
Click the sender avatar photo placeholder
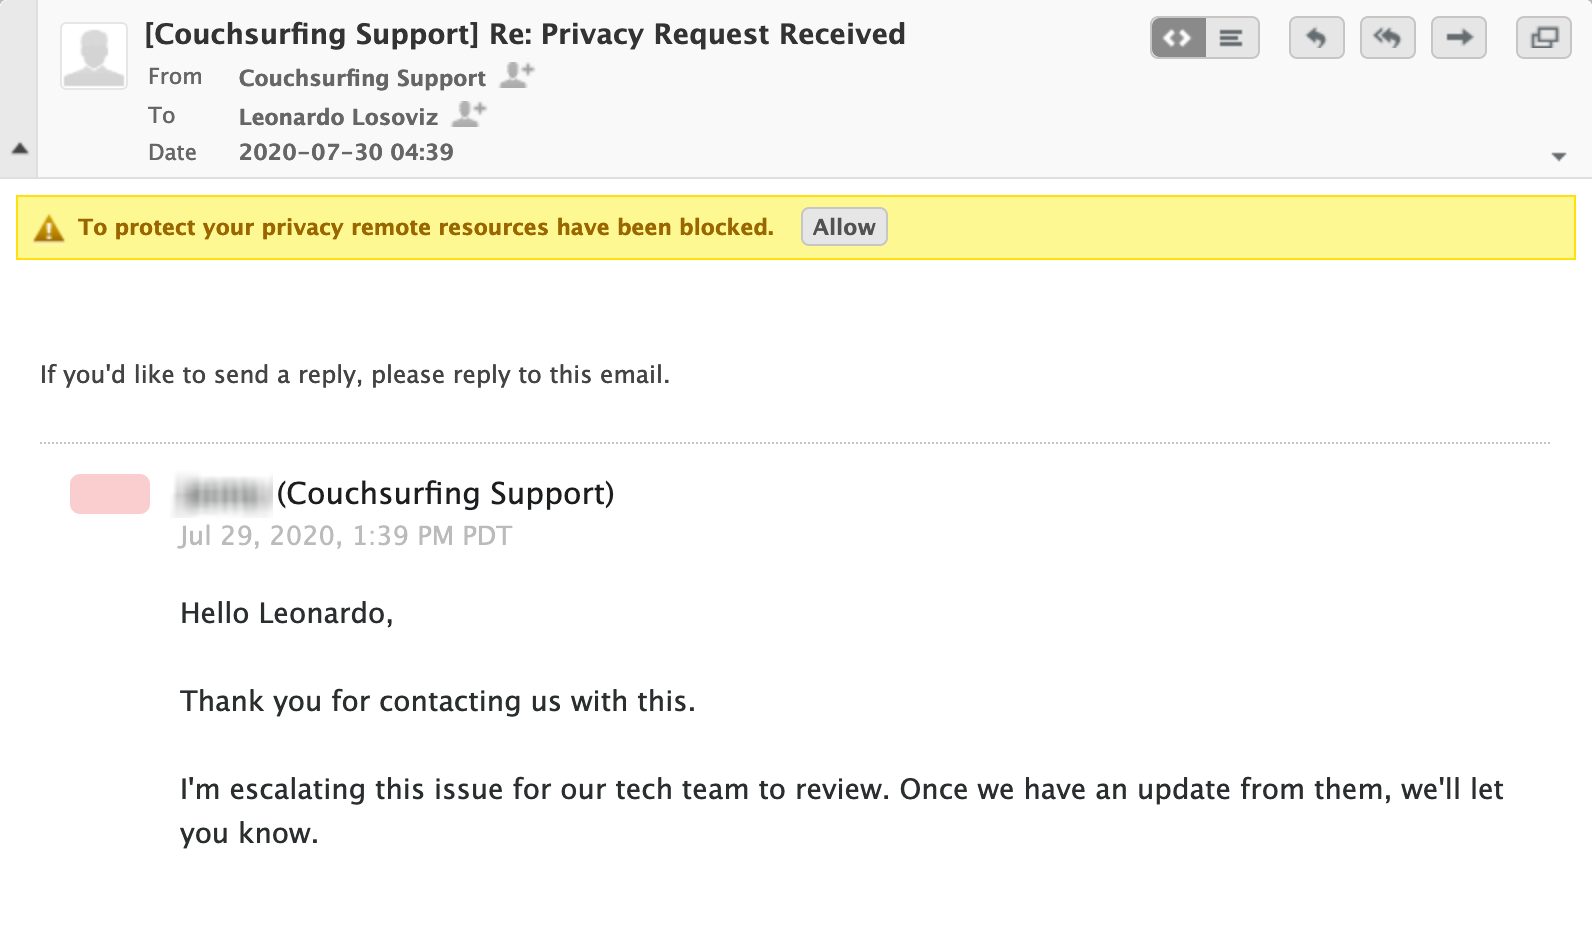[94, 56]
